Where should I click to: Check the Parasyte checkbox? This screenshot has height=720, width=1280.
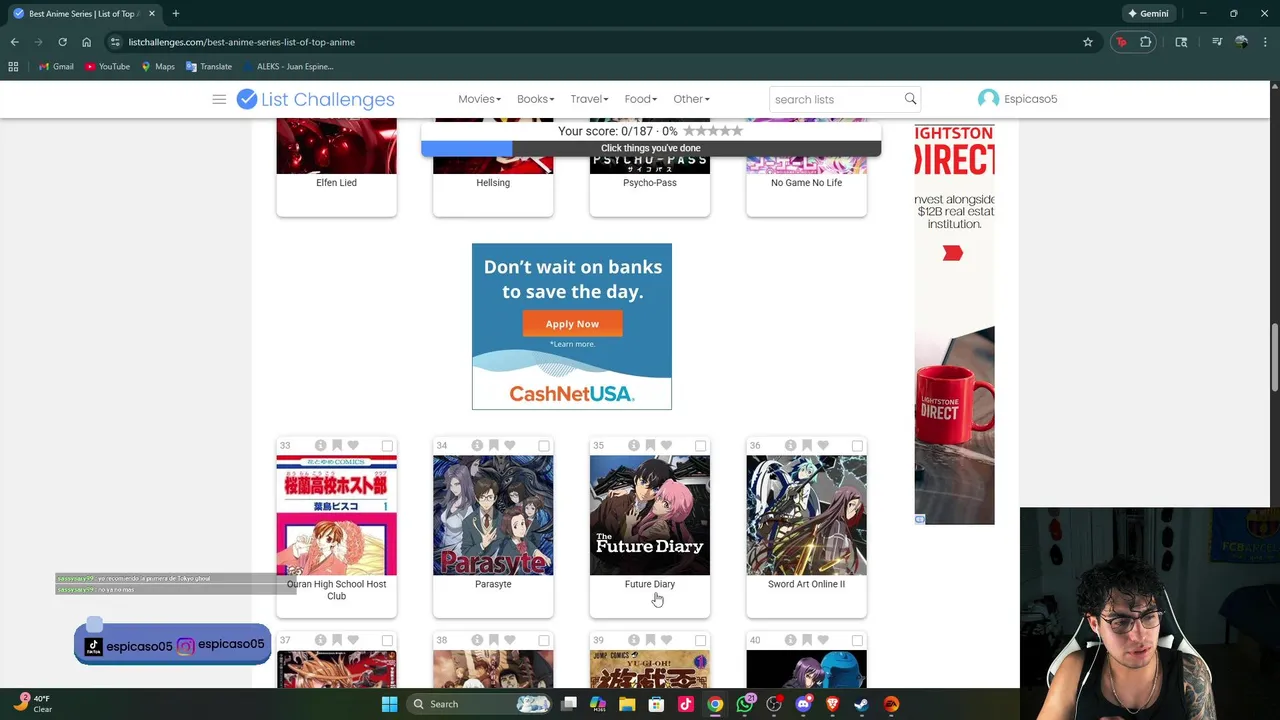tap(544, 445)
